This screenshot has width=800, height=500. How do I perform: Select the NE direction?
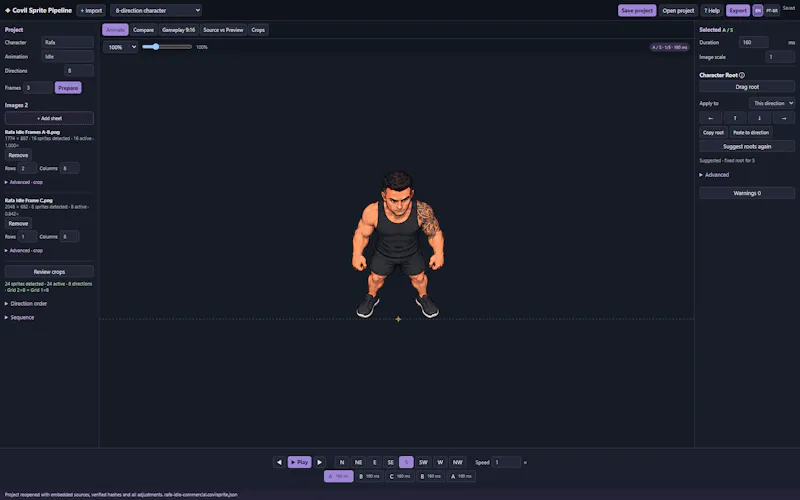click(x=358, y=462)
